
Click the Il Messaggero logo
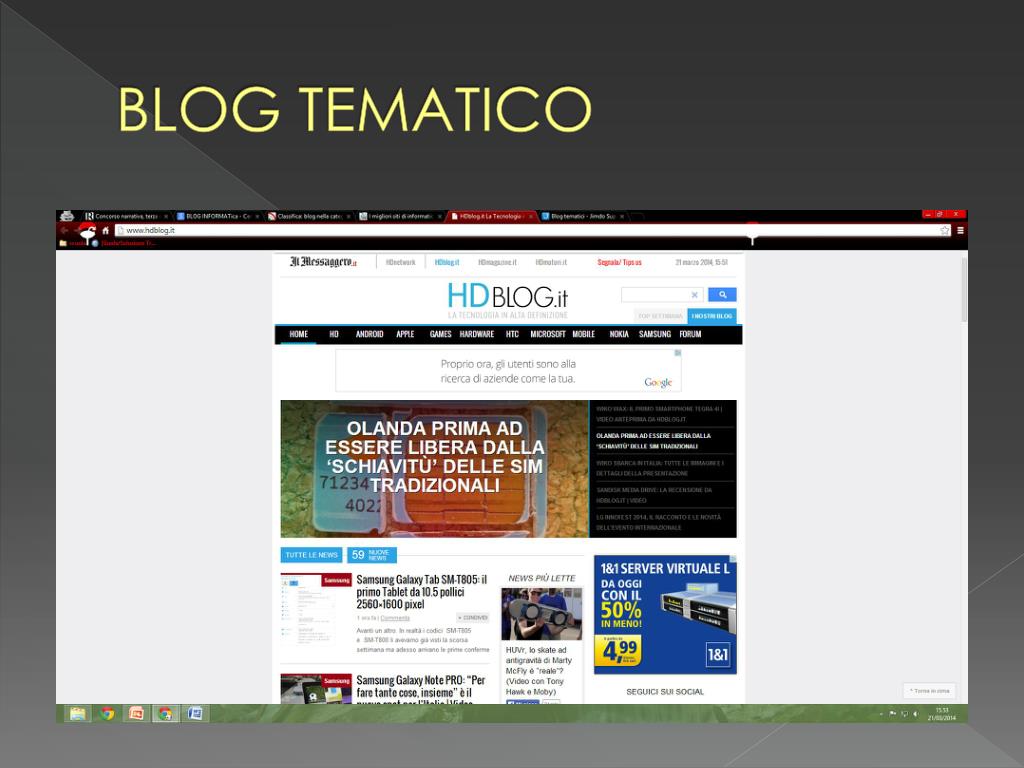pos(323,262)
